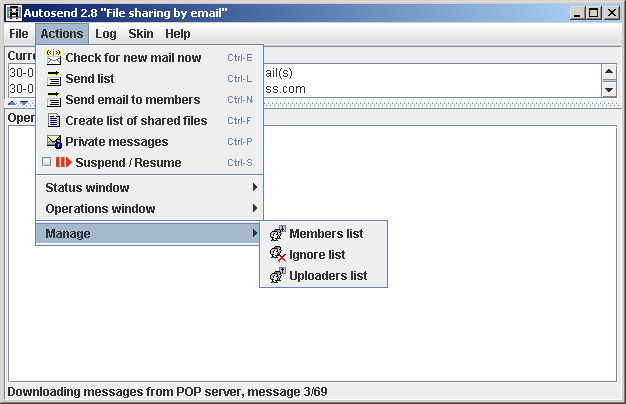
Task: Click the status log scrollbar up arrow
Action: pos(609,71)
